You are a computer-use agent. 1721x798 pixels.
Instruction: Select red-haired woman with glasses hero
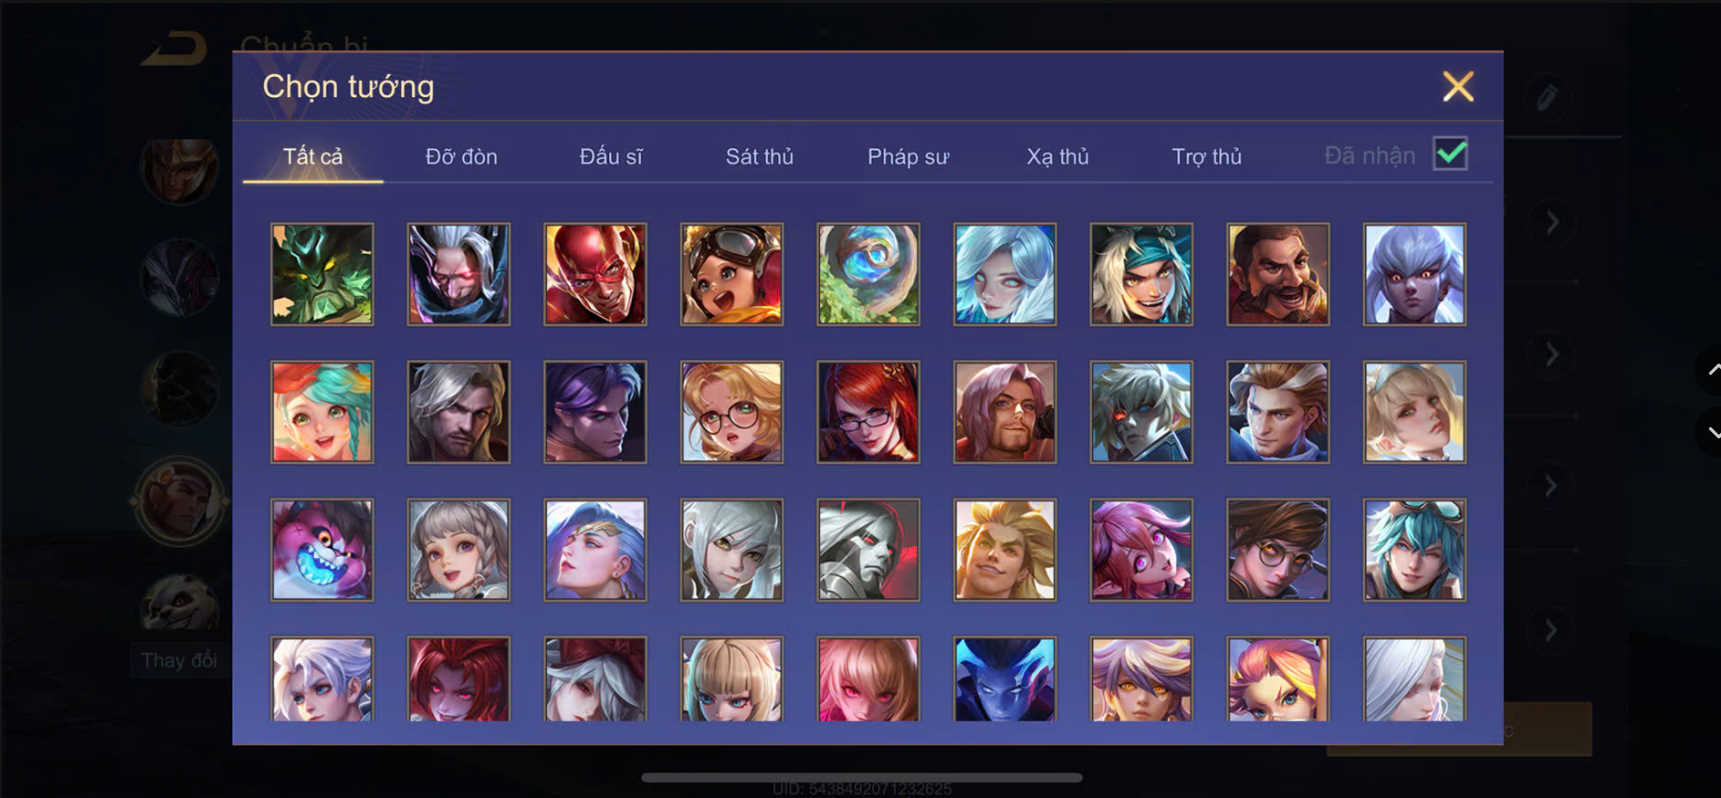click(x=868, y=412)
